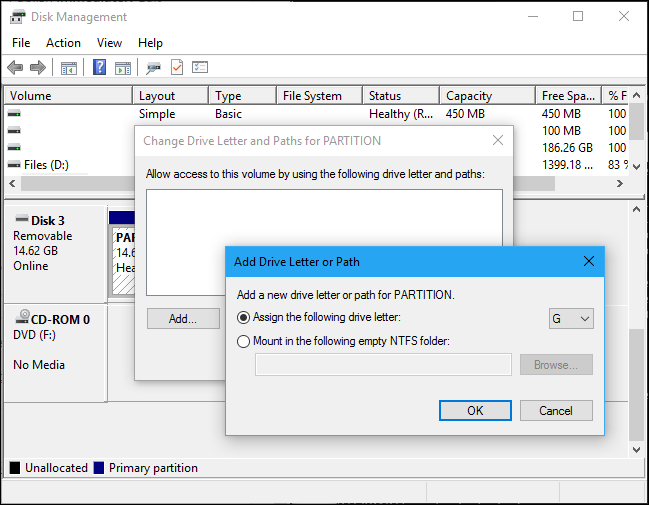This screenshot has width=649, height=505.
Task: Select the Files (D:) volume row
Action: (46, 165)
